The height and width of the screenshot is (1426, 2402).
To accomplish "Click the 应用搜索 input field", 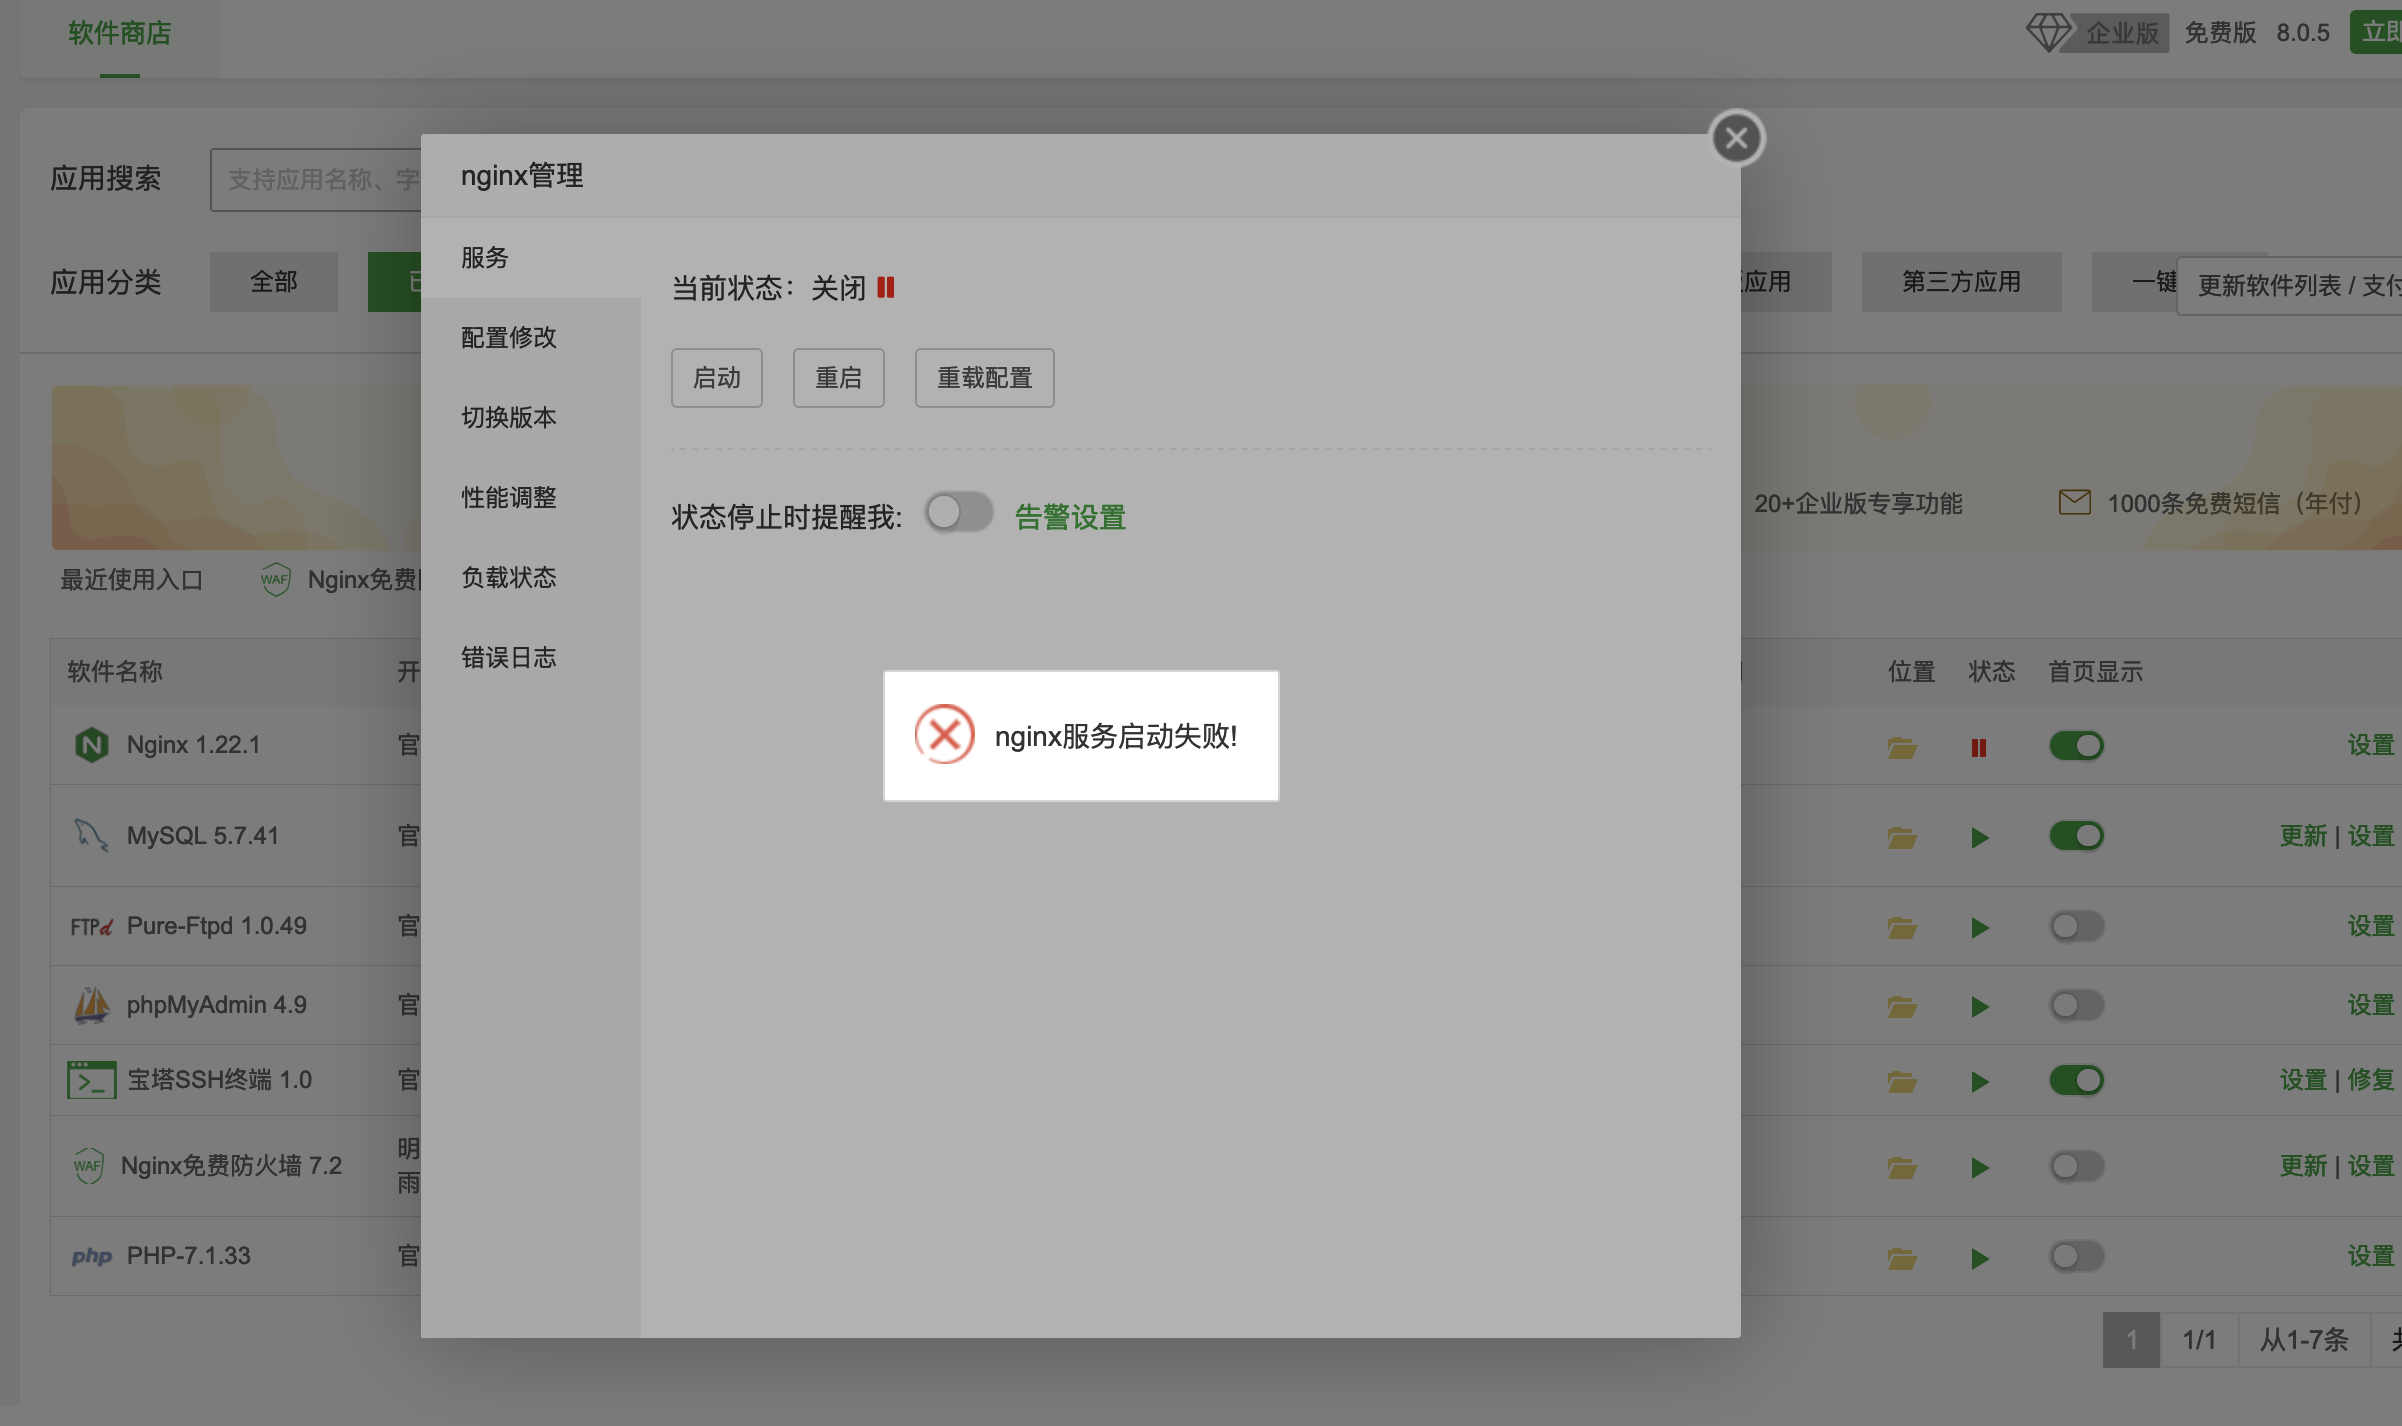I will pyautogui.click(x=316, y=180).
